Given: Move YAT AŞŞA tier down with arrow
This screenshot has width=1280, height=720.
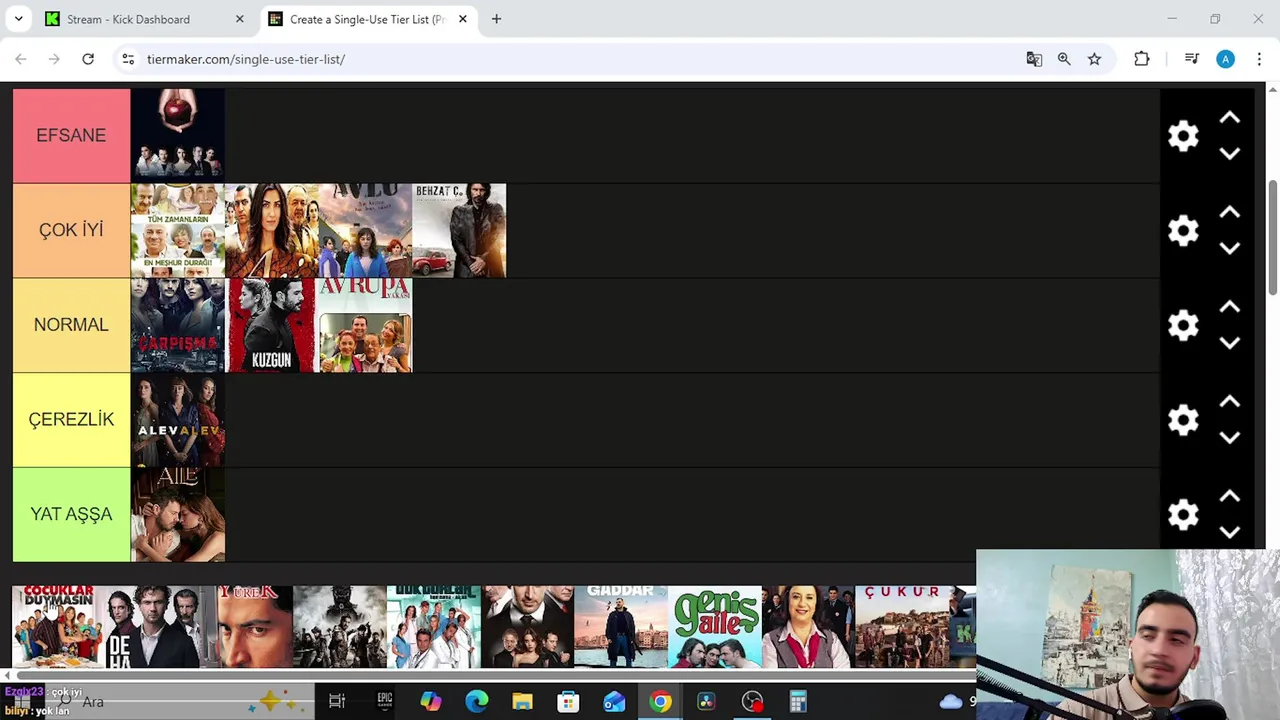Looking at the screenshot, I should pyautogui.click(x=1230, y=532).
